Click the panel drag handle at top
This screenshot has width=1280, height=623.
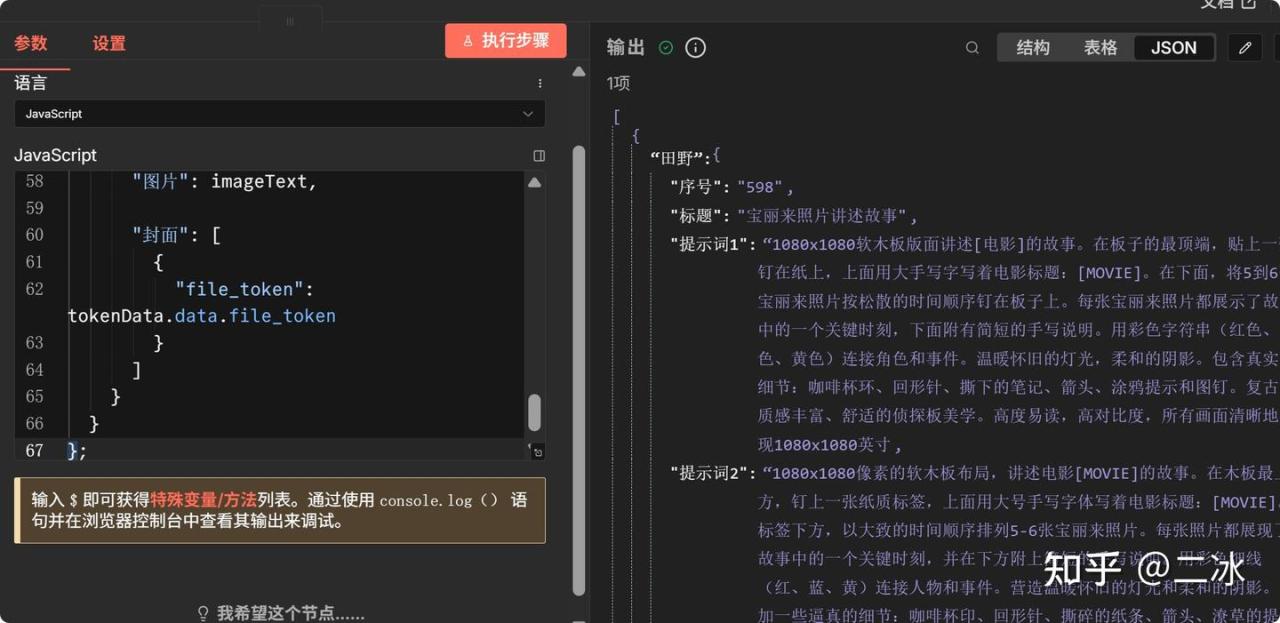[290, 21]
